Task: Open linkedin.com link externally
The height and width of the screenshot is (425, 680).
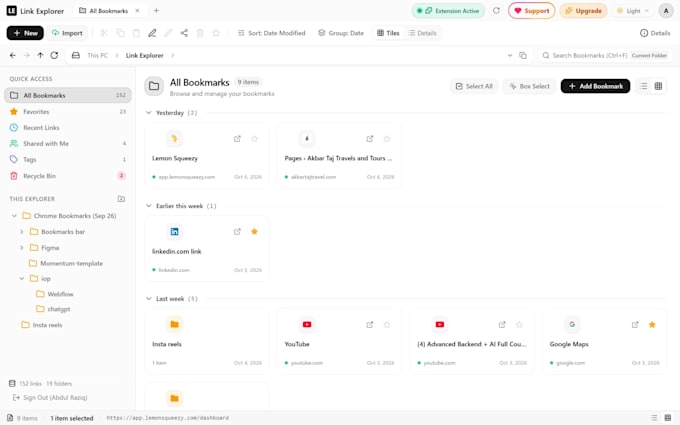Action: point(237,232)
